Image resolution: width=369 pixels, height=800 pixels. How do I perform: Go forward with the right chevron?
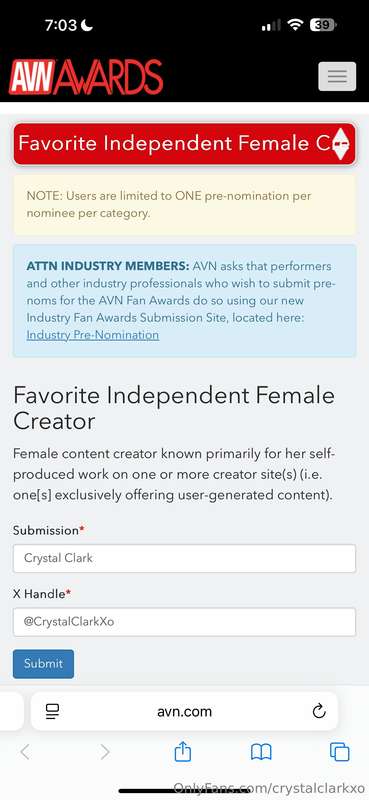pyautogui.click(x=105, y=752)
